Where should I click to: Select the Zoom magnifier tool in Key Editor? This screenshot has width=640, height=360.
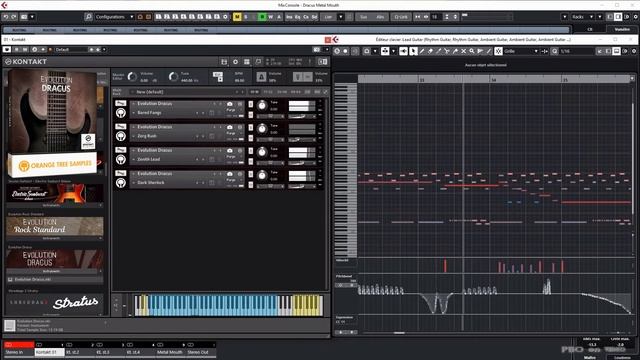[x=472, y=51]
